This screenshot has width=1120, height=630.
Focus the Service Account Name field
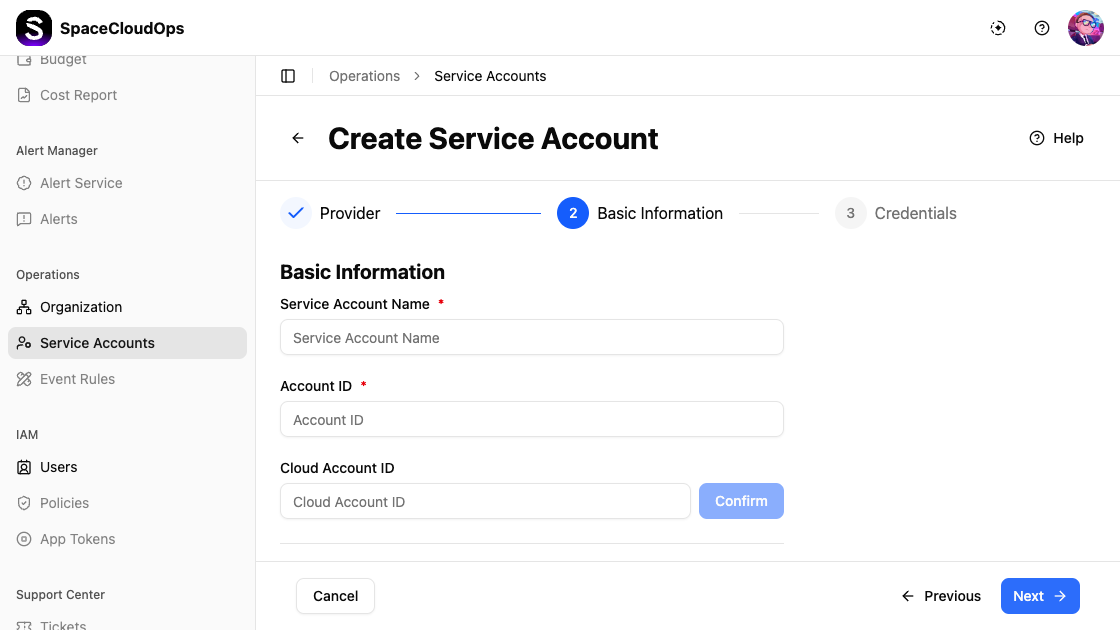[x=531, y=338]
